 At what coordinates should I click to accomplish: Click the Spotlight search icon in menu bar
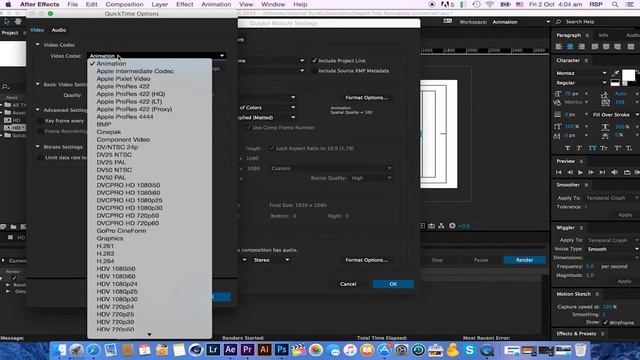(x=615, y=4)
